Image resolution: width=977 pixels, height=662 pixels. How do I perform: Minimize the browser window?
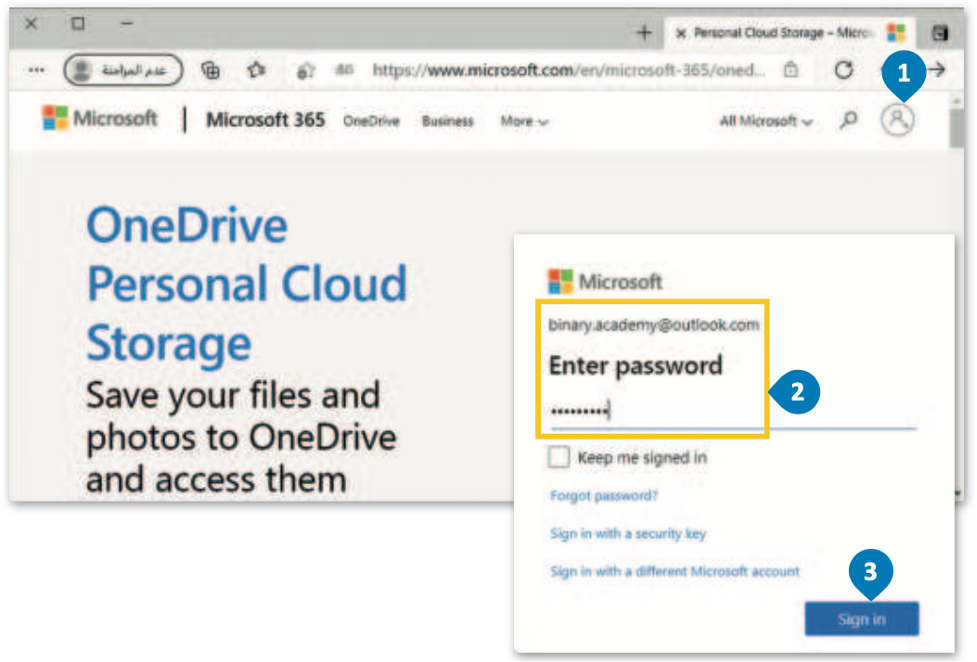tap(127, 24)
